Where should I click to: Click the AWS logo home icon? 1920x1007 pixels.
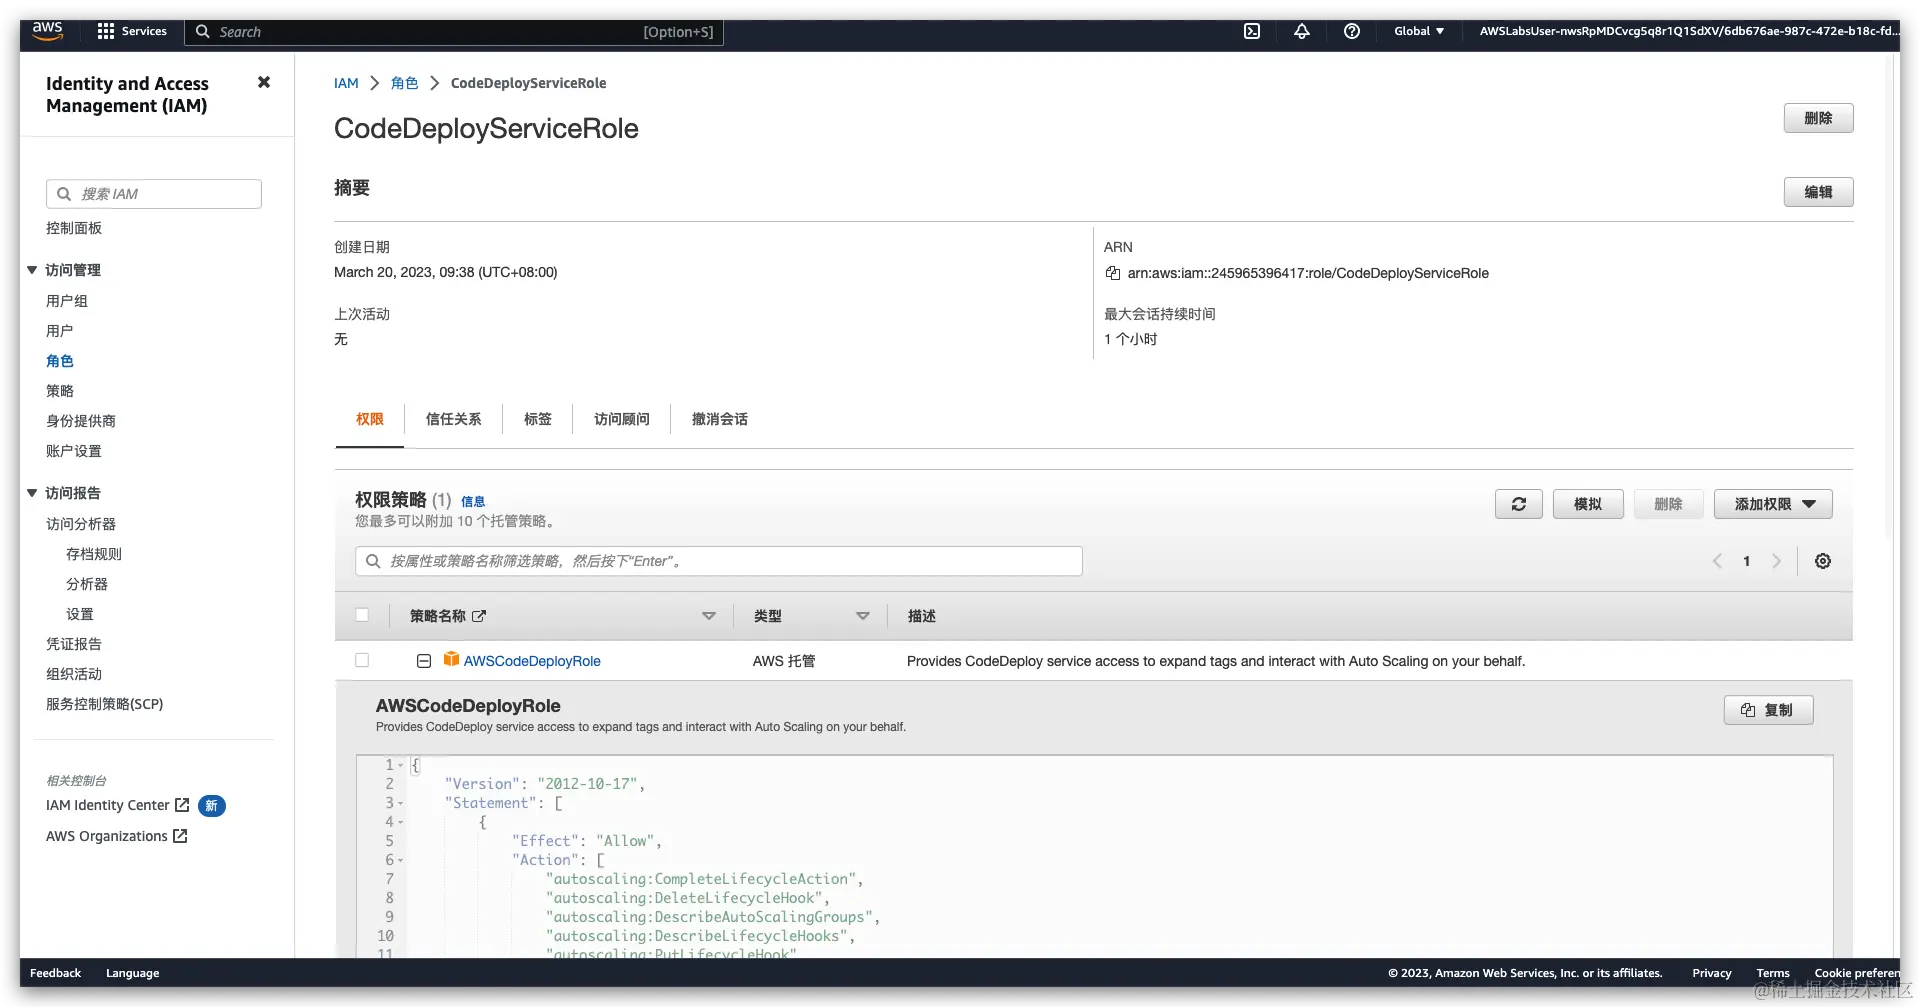(x=47, y=31)
